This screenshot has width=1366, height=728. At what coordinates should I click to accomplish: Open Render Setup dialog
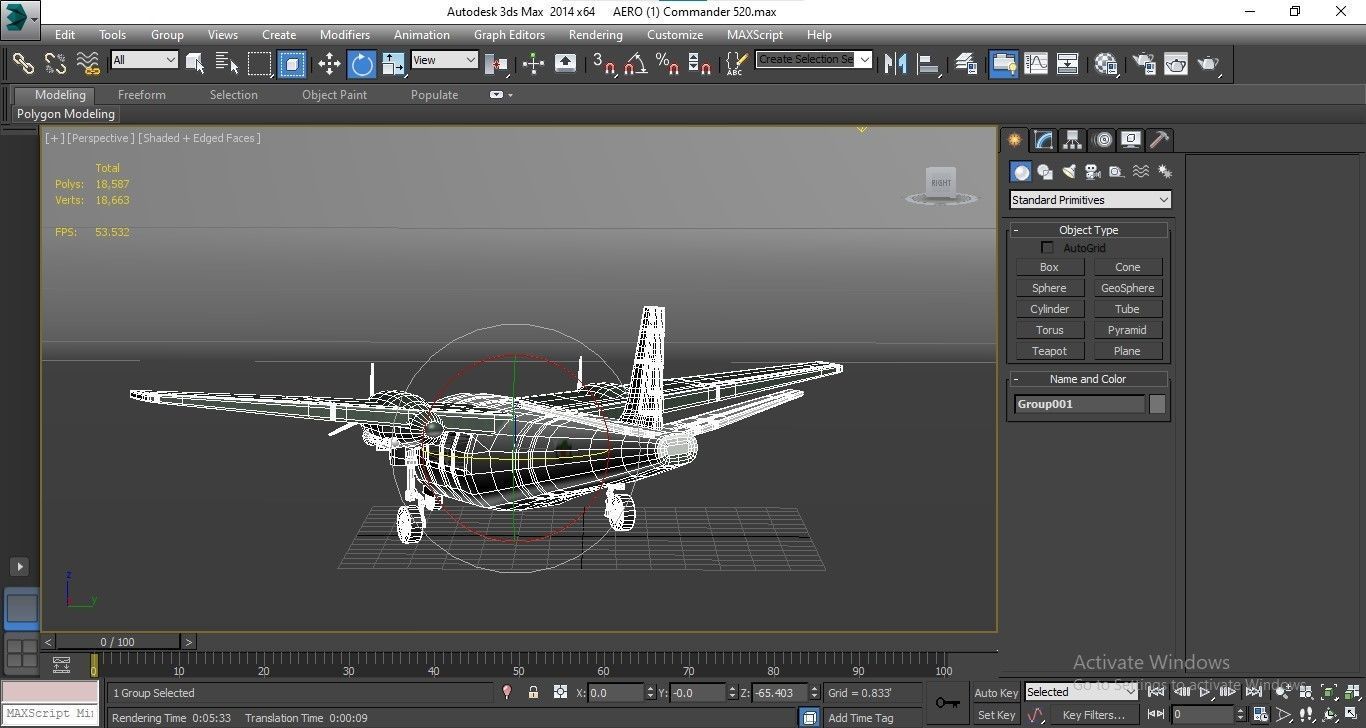pos(1143,64)
